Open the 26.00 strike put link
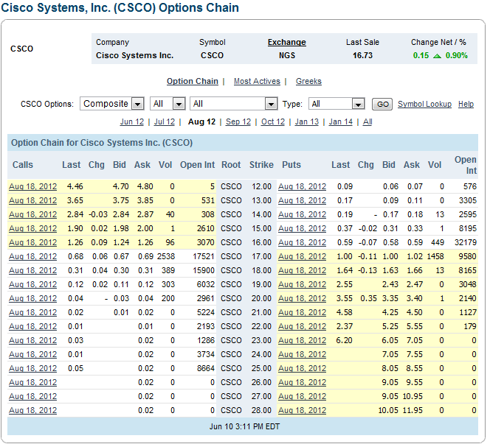 (302, 382)
